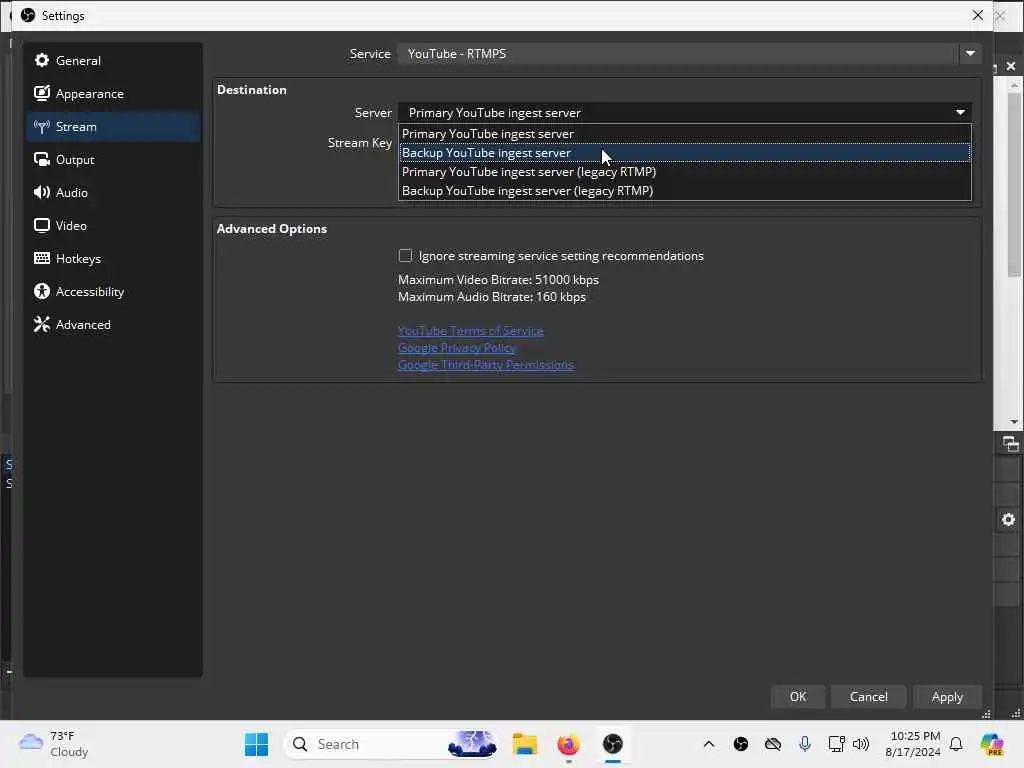The image size is (1024, 768).
Task: Expand the Service dropdown arrow
Action: (x=970, y=54)
